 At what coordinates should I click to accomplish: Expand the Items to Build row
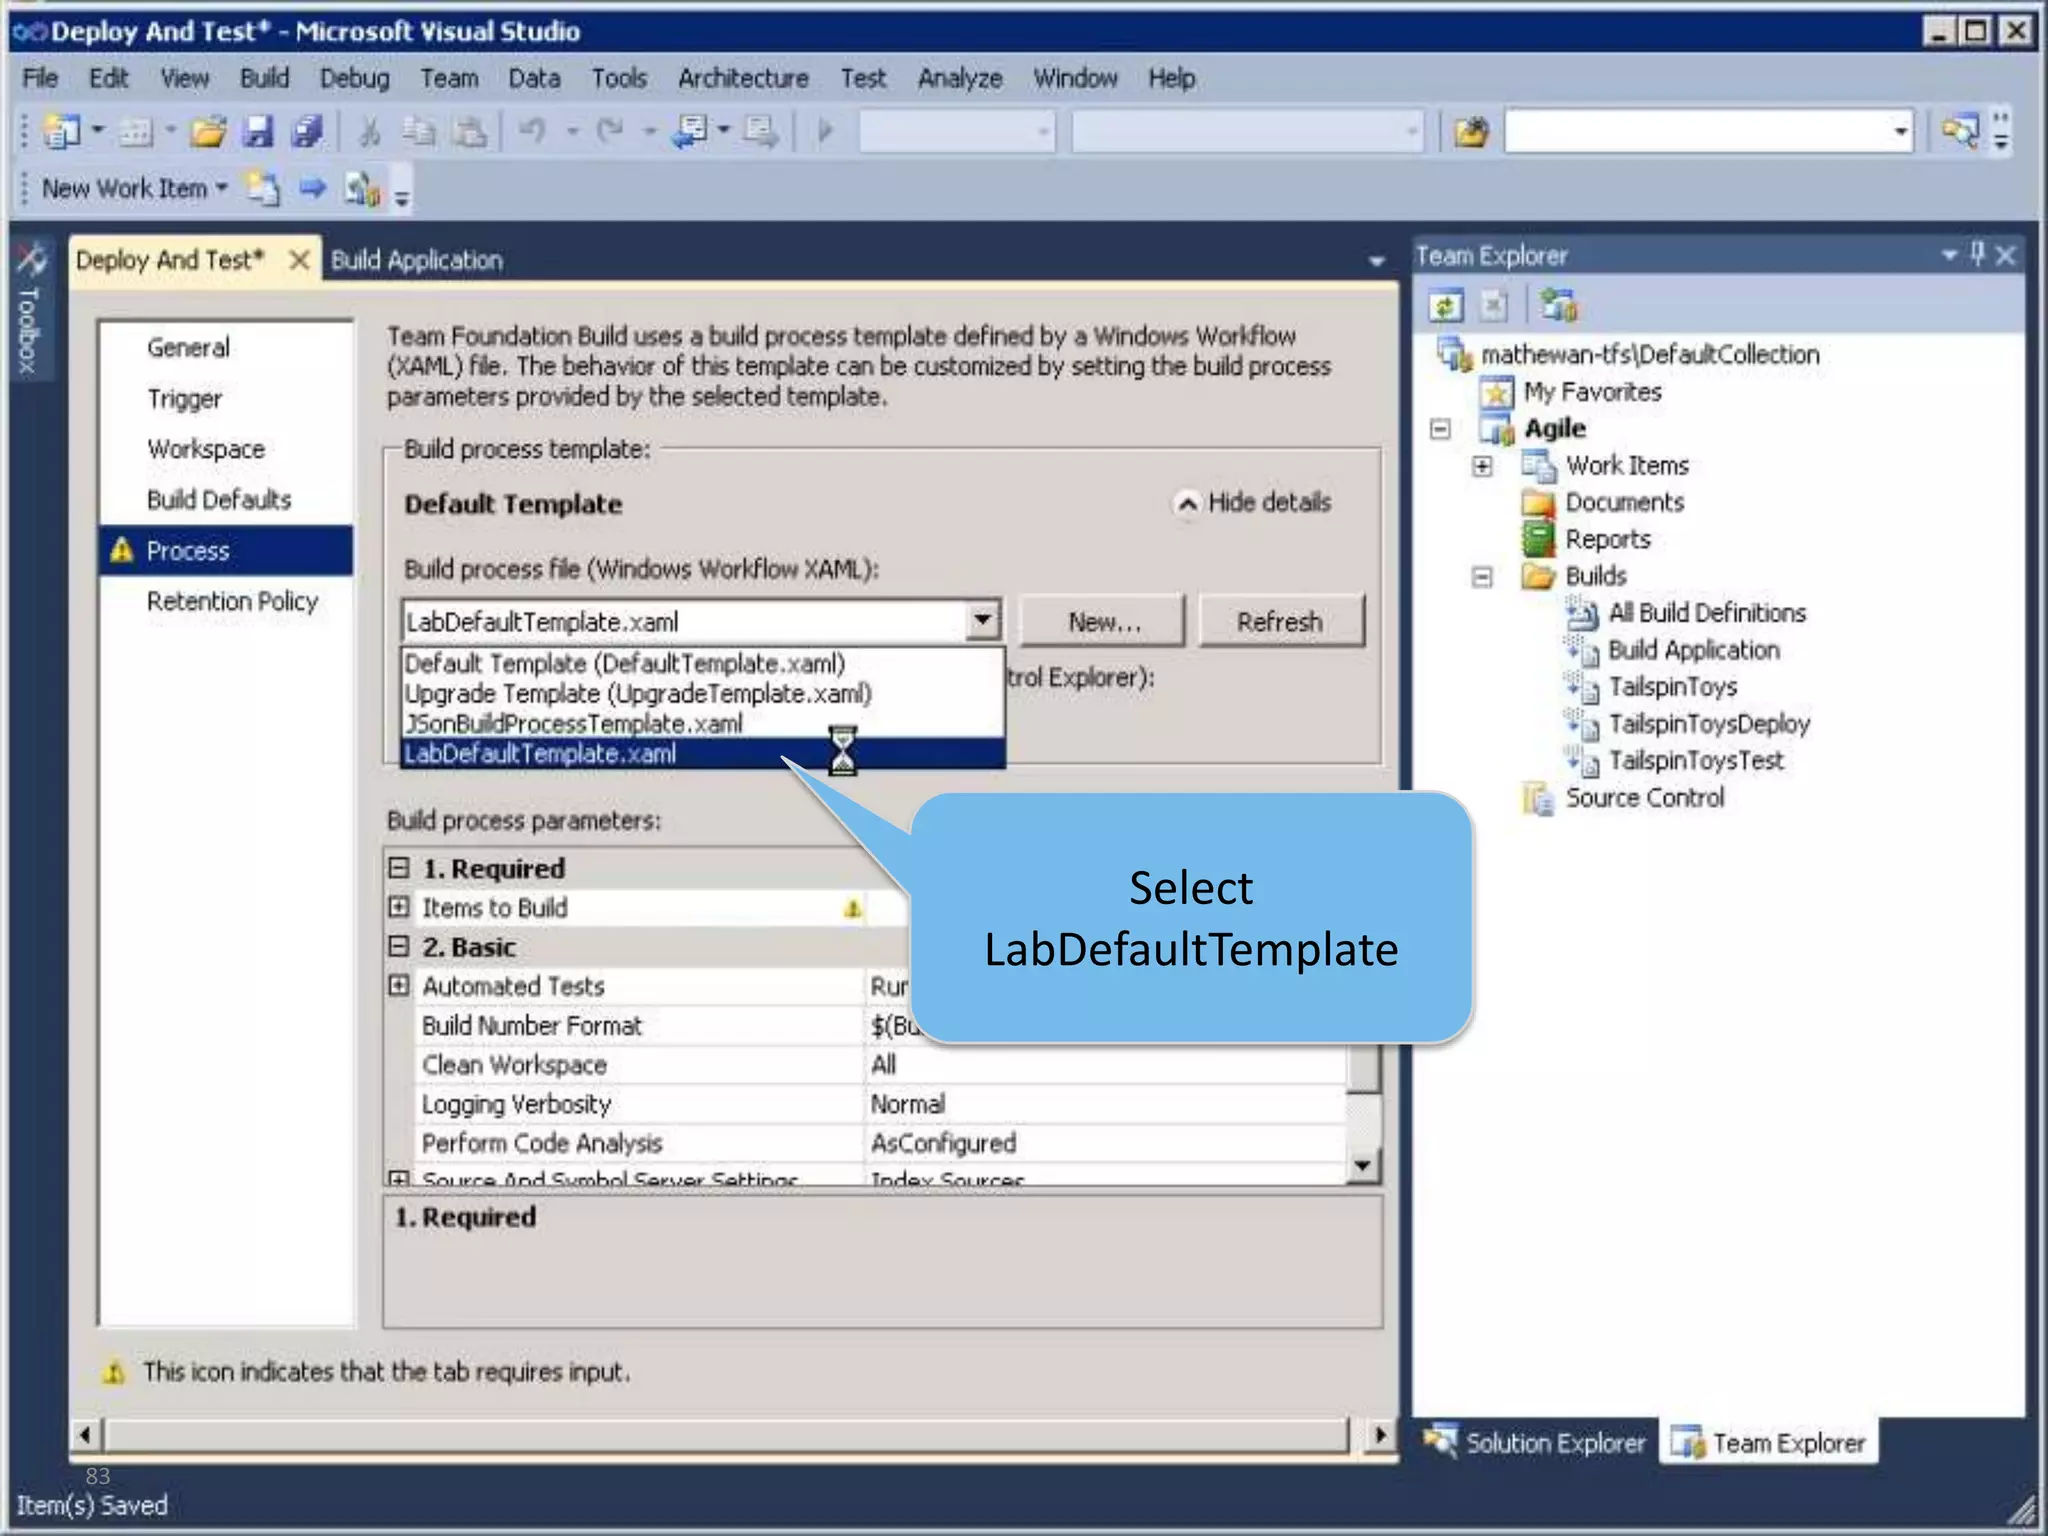coord(399,907)
